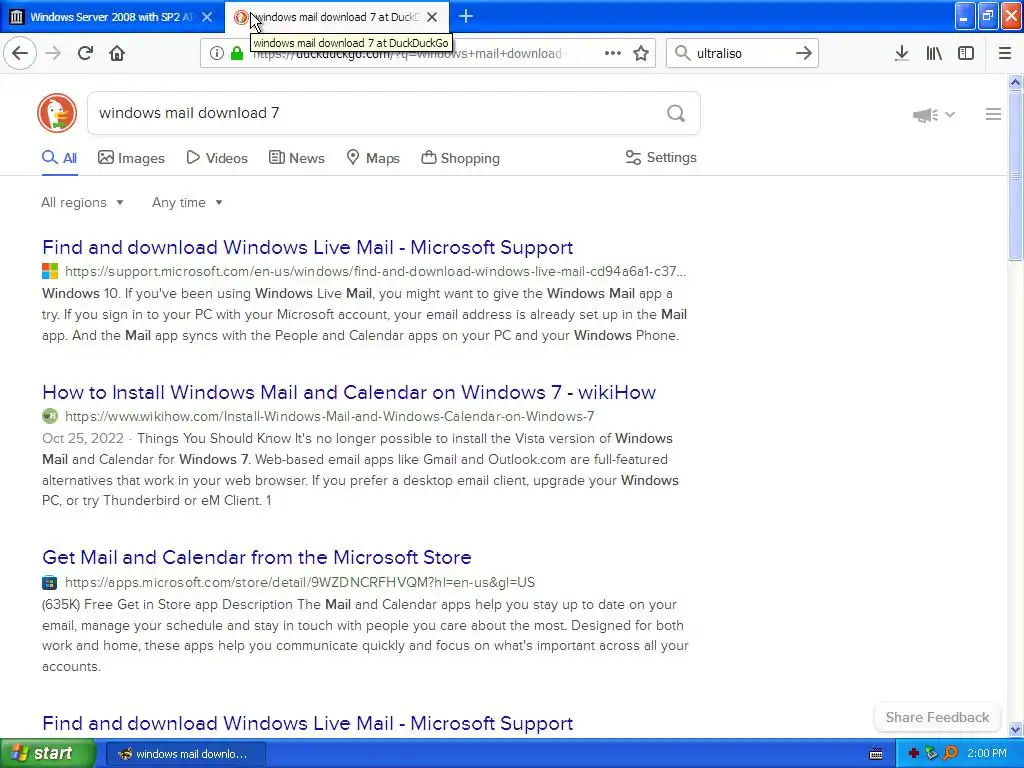This screenshot has width=1024, height=768.
Task: Select the All results tab
Action: click(59, 158)
